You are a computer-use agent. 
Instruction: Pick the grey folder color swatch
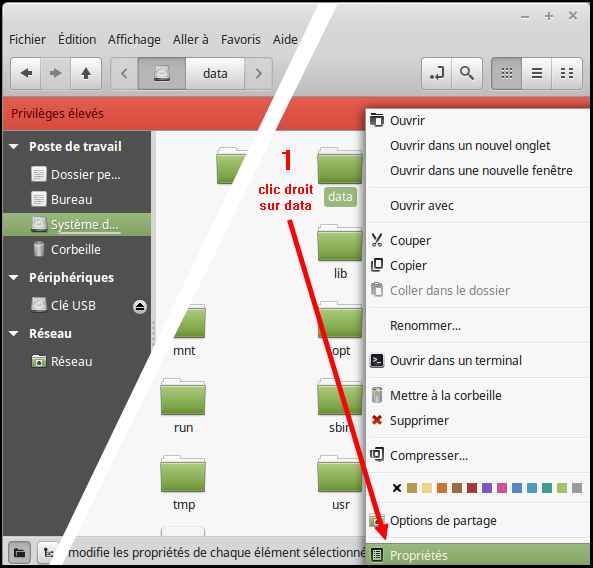[x=577, y=488]
